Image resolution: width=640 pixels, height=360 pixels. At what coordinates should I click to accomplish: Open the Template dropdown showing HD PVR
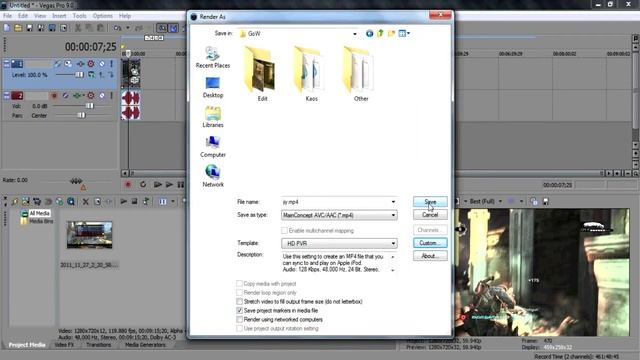pyautogui.click(x=393, y=243)
